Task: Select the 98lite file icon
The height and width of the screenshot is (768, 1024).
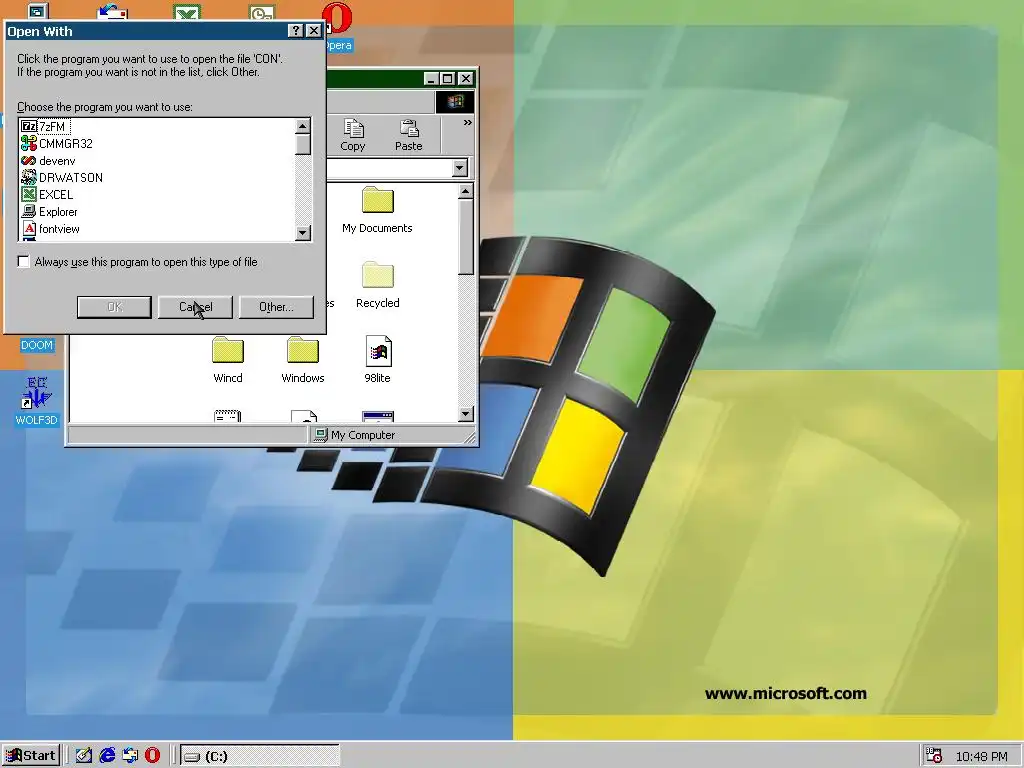Action: pos(377,360)
